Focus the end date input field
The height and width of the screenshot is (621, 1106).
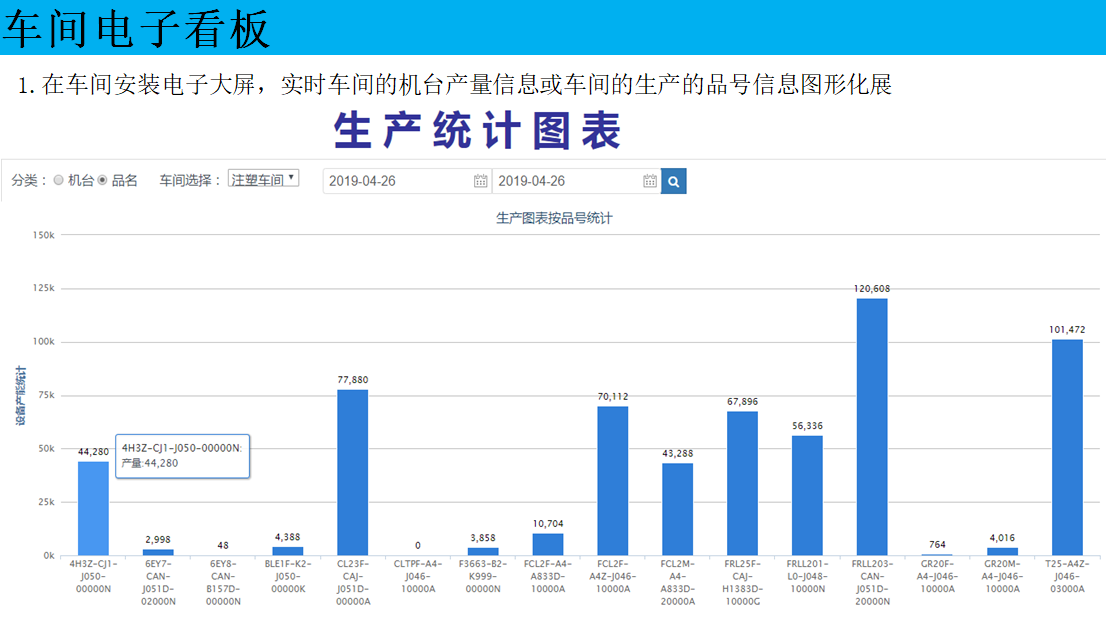tap(576, 181)
